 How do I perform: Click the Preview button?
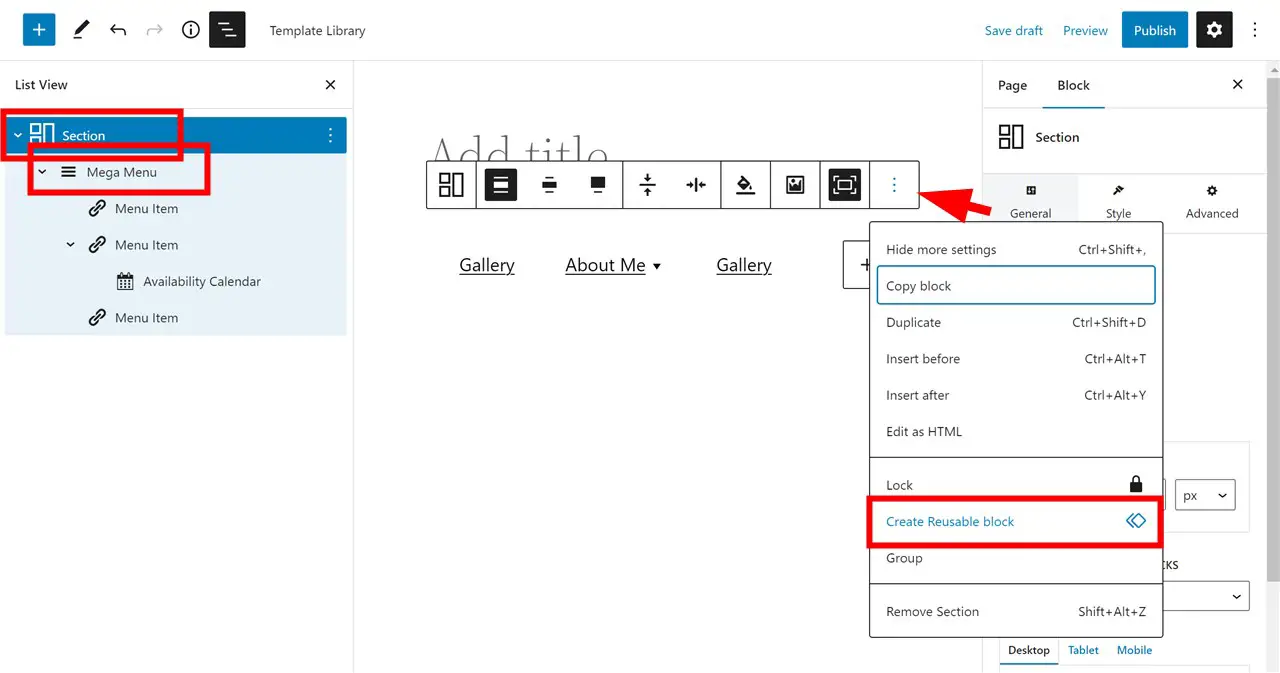(x=1085, y=30)
